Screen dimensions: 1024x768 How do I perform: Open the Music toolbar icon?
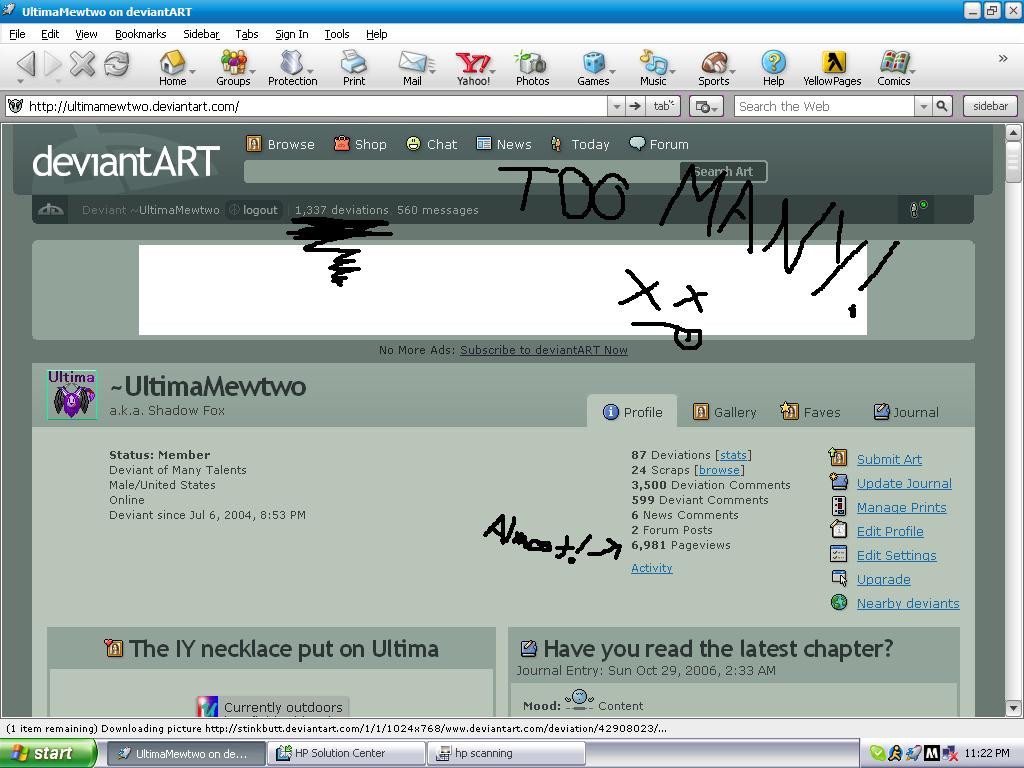pos(653,69)
